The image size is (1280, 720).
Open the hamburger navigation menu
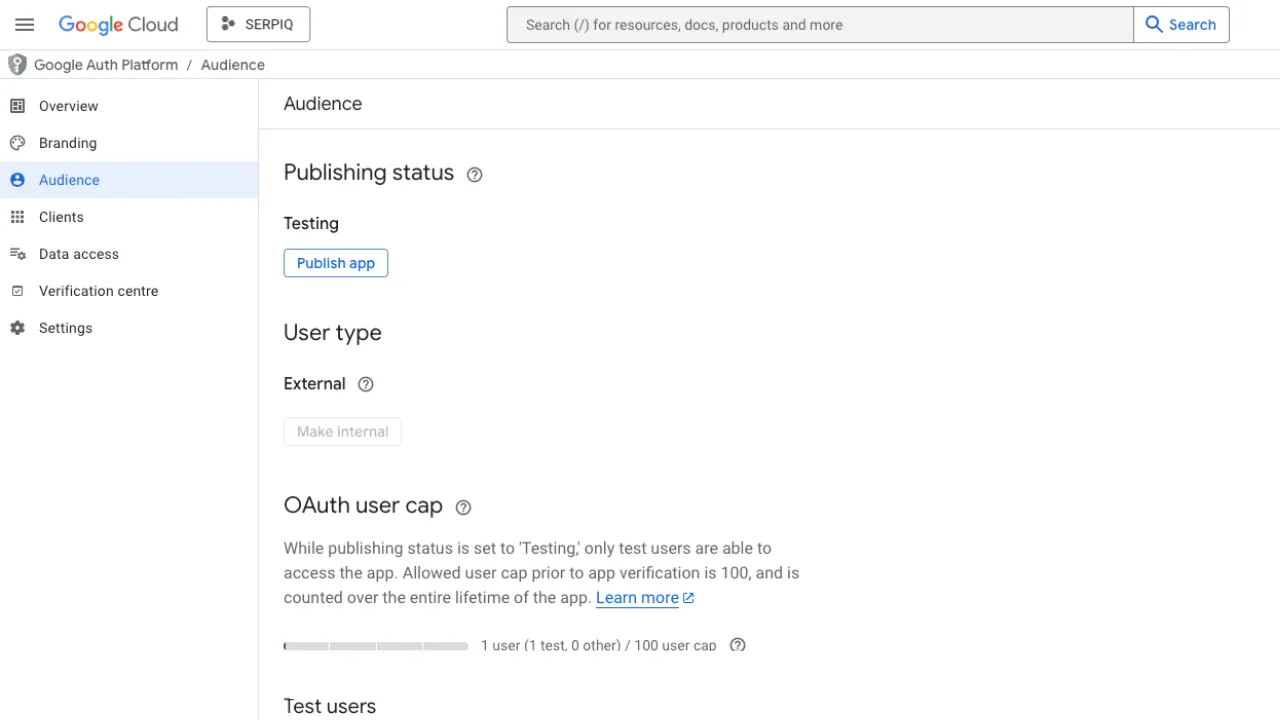pos(25,25)
